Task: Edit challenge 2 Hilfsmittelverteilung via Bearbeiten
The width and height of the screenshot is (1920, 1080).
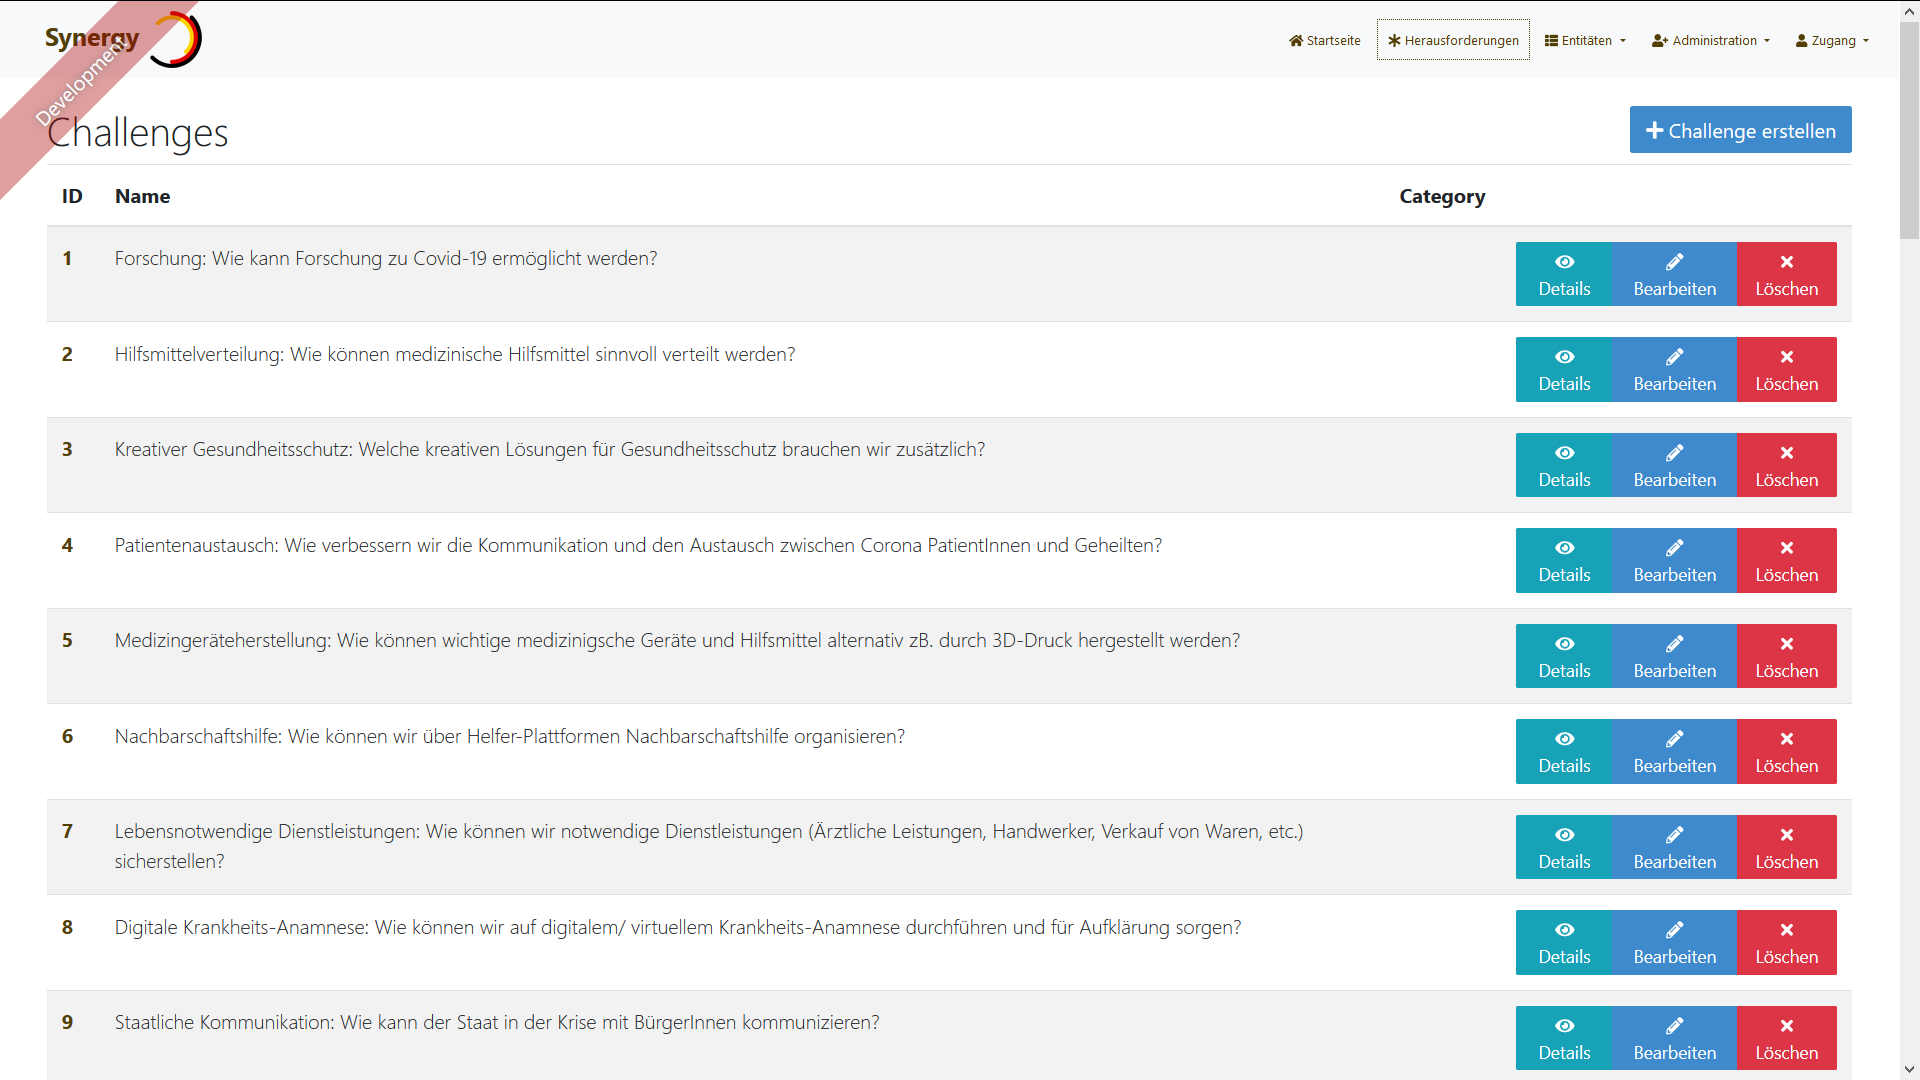Action: coord(1674,370)
